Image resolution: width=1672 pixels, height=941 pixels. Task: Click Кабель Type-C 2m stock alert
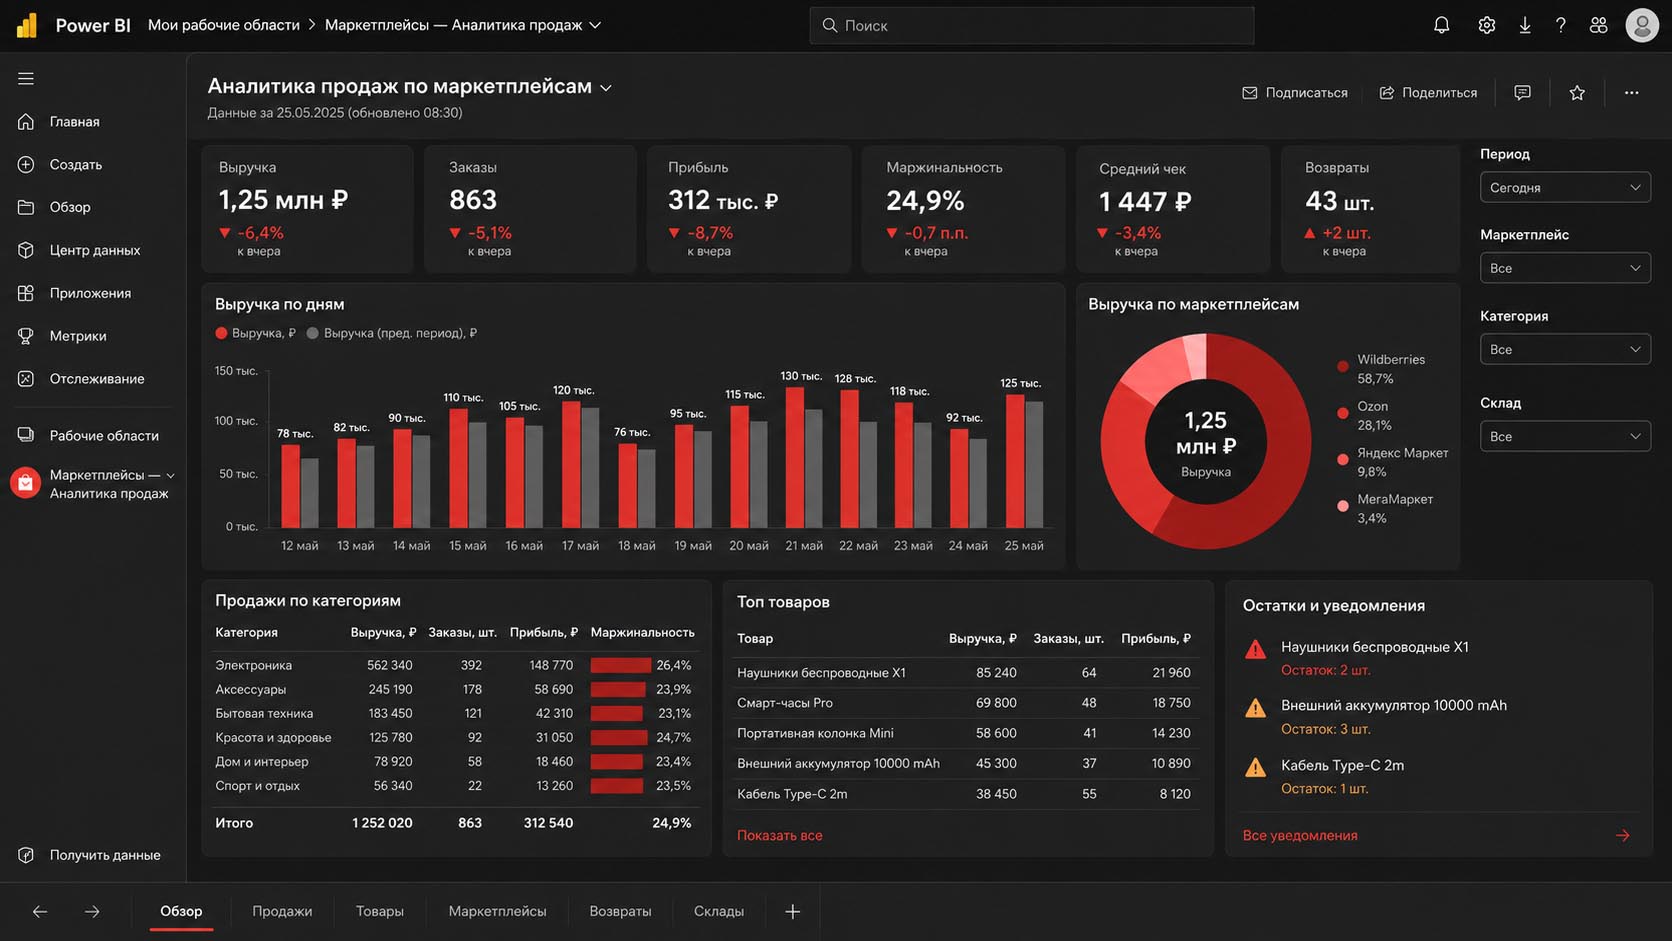(1439, 776)
